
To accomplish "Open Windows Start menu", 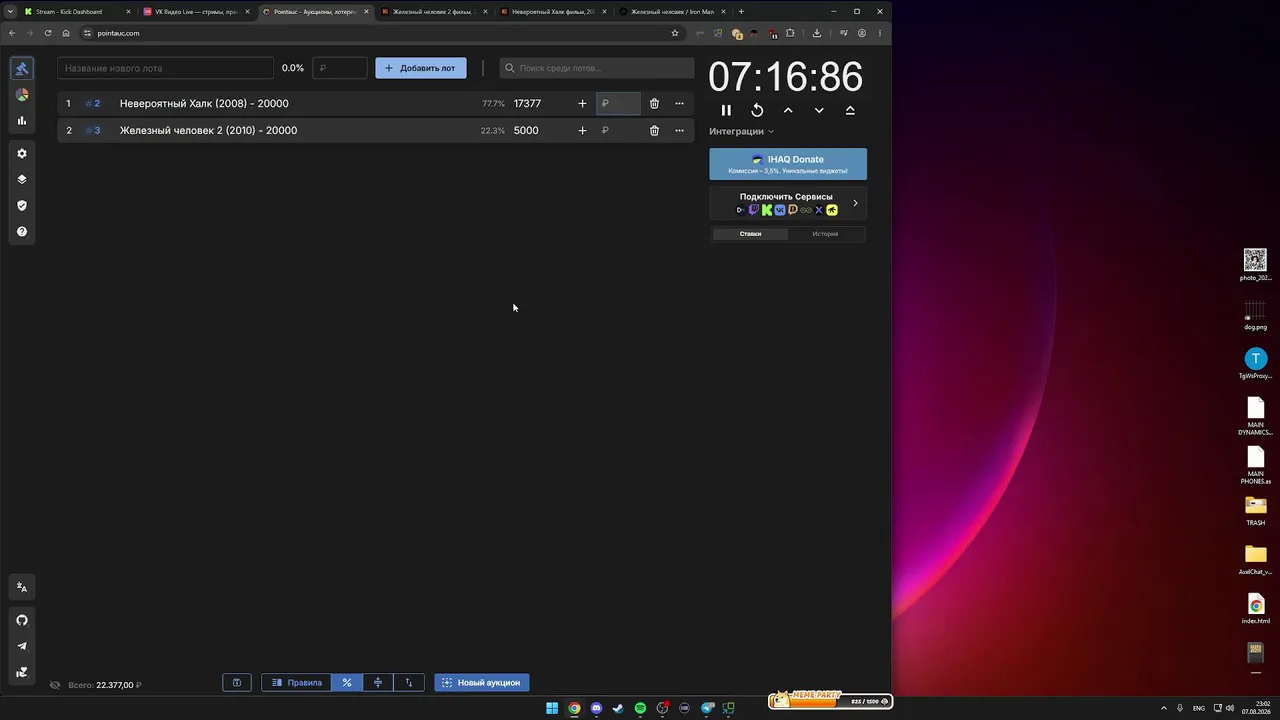I will point(552,708).
